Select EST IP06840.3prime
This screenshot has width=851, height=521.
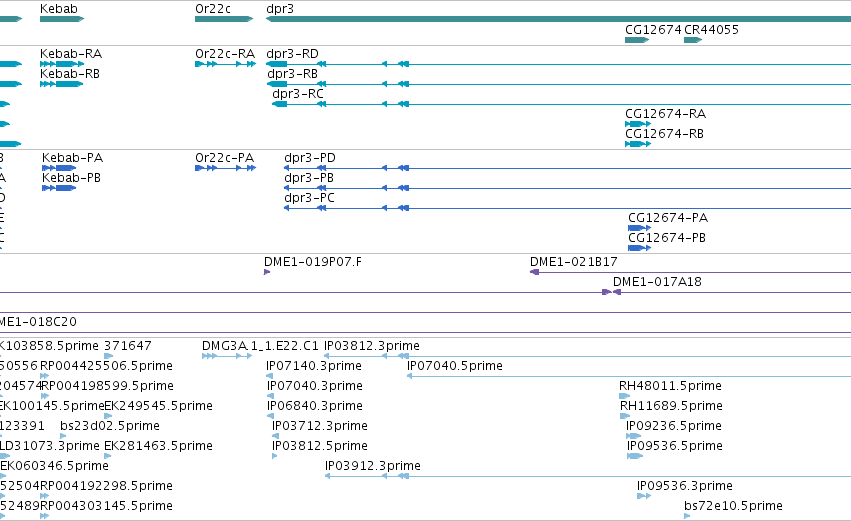[270, 416]
